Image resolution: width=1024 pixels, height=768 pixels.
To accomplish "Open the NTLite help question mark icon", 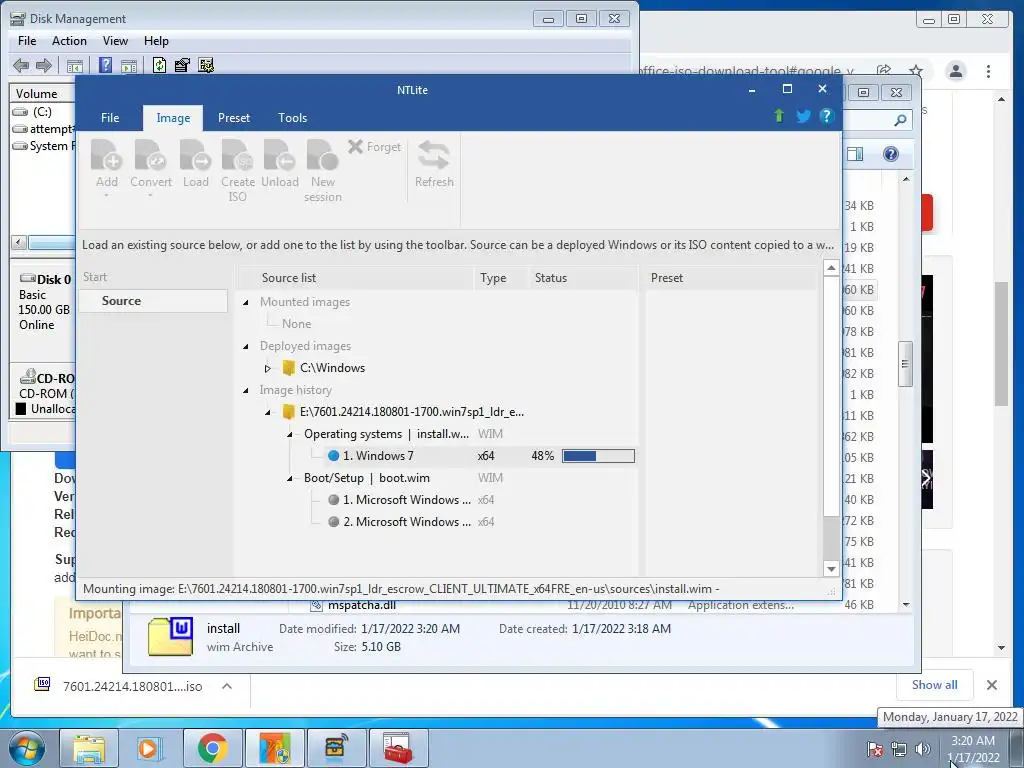I will pos(826,116).
